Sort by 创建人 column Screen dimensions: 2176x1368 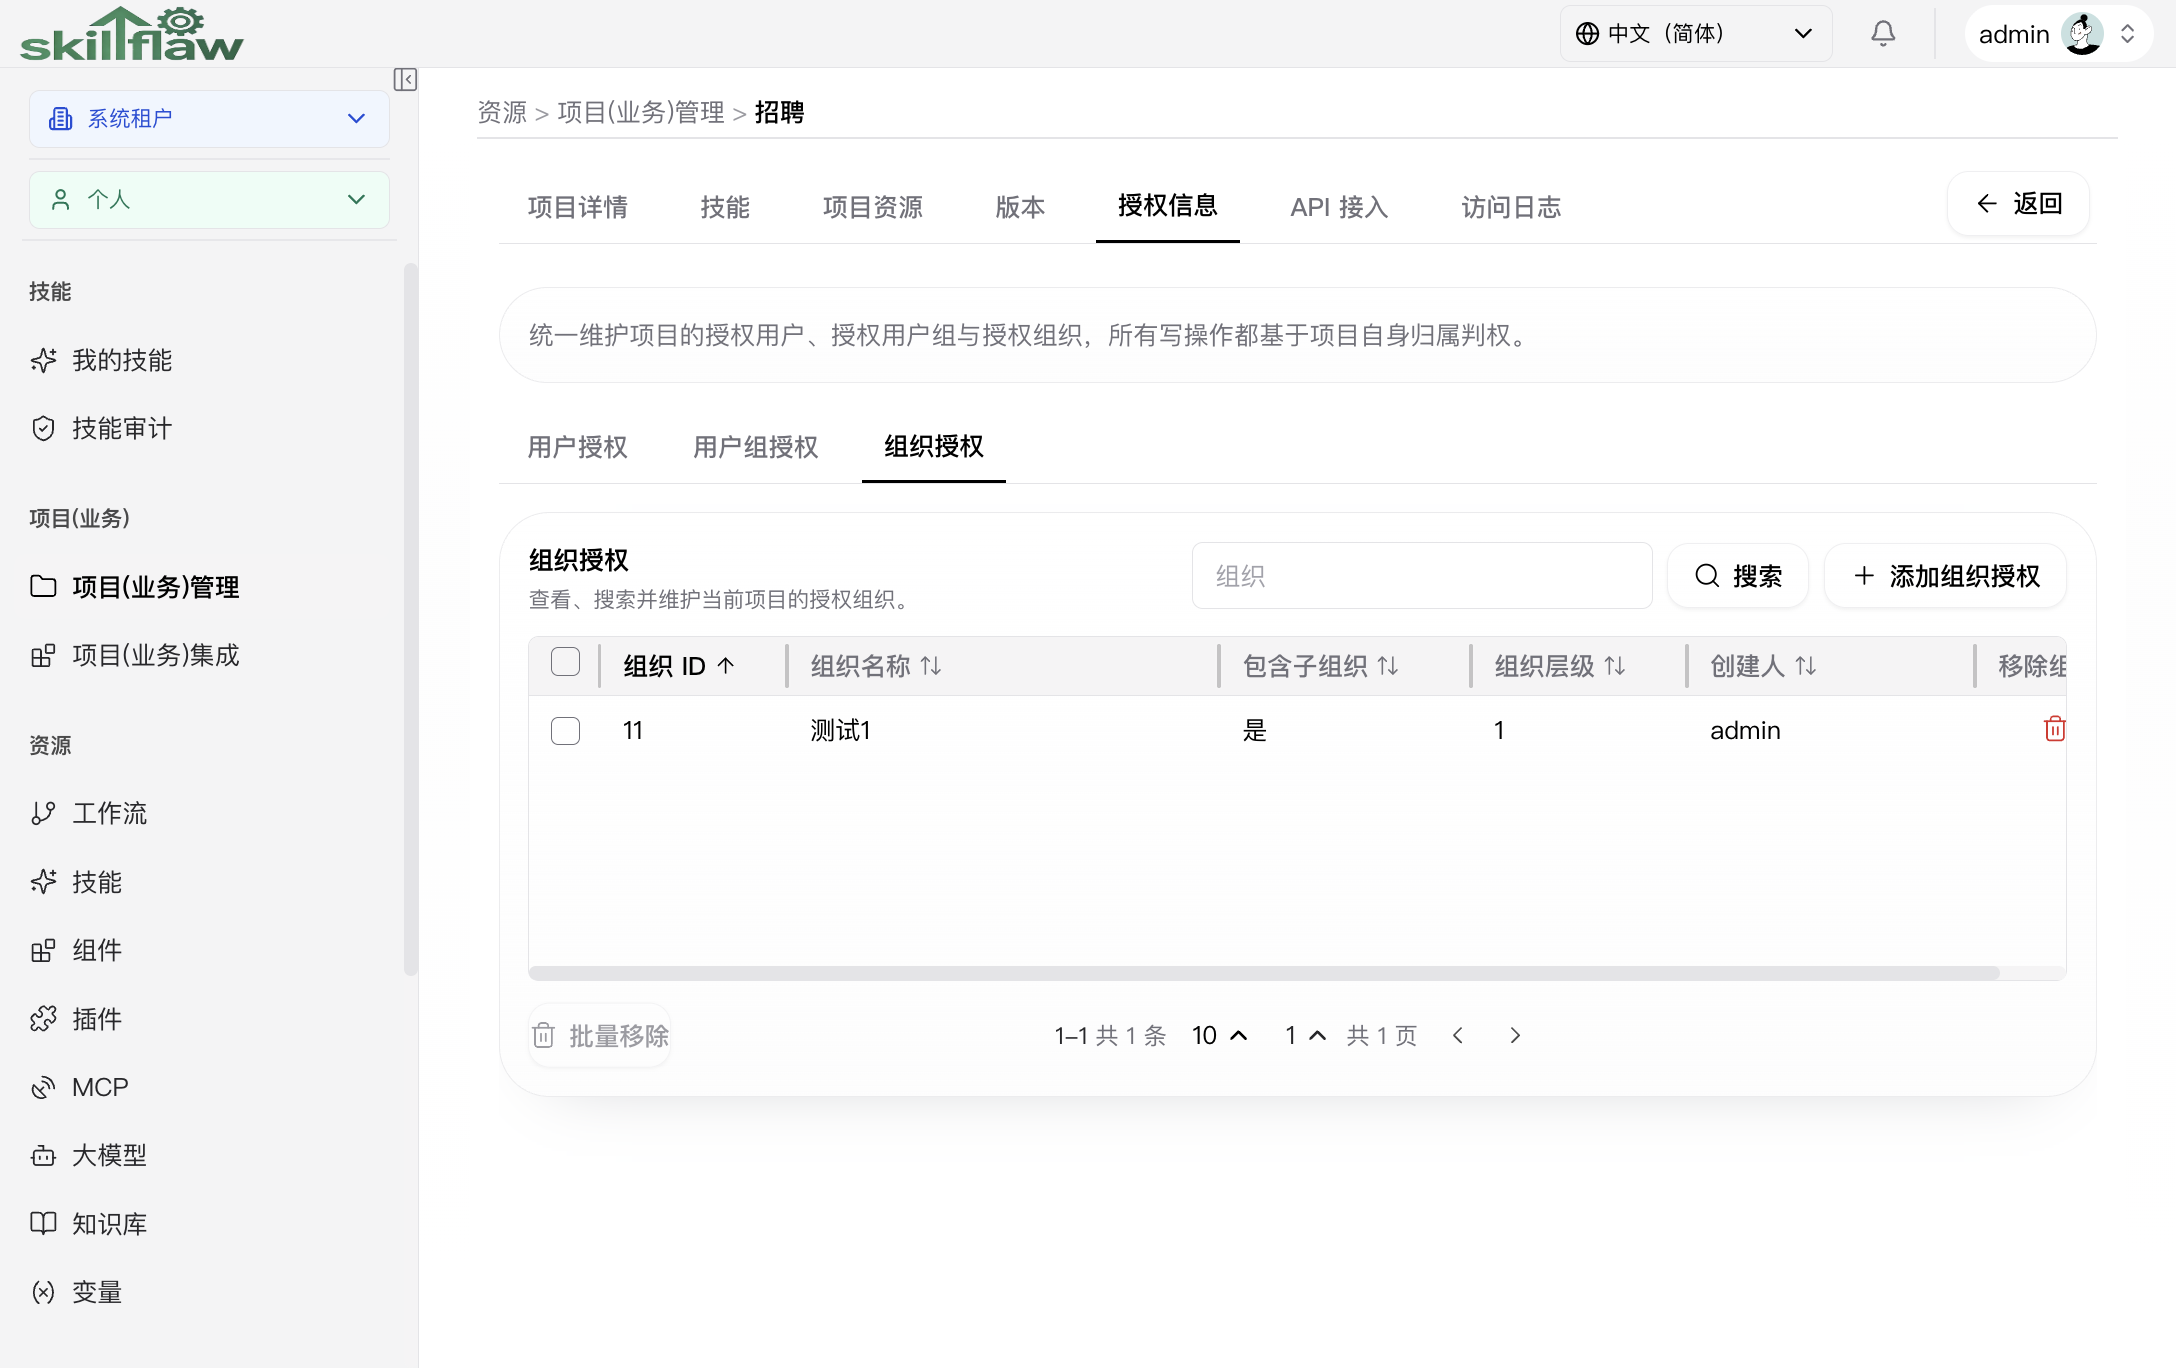click(1763, 666)
